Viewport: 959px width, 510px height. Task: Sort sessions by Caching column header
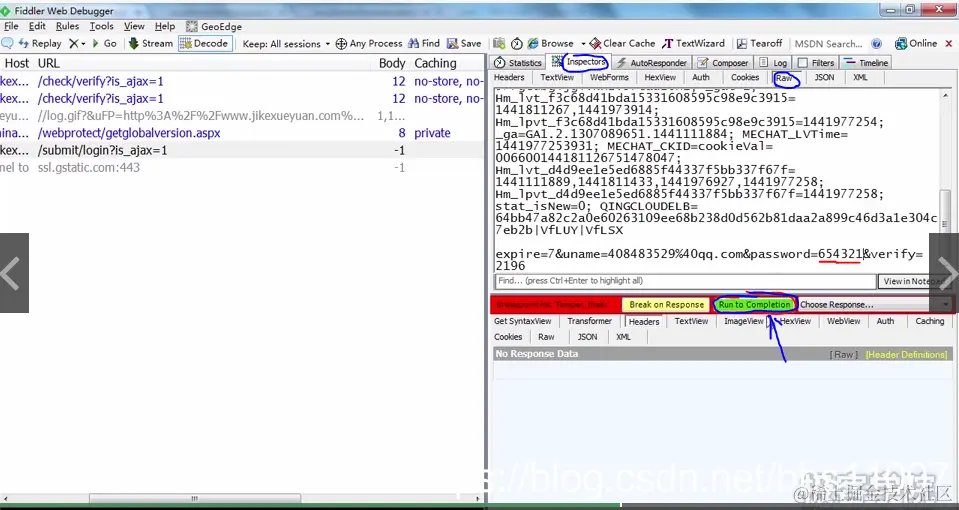click(x=435, y=63)
